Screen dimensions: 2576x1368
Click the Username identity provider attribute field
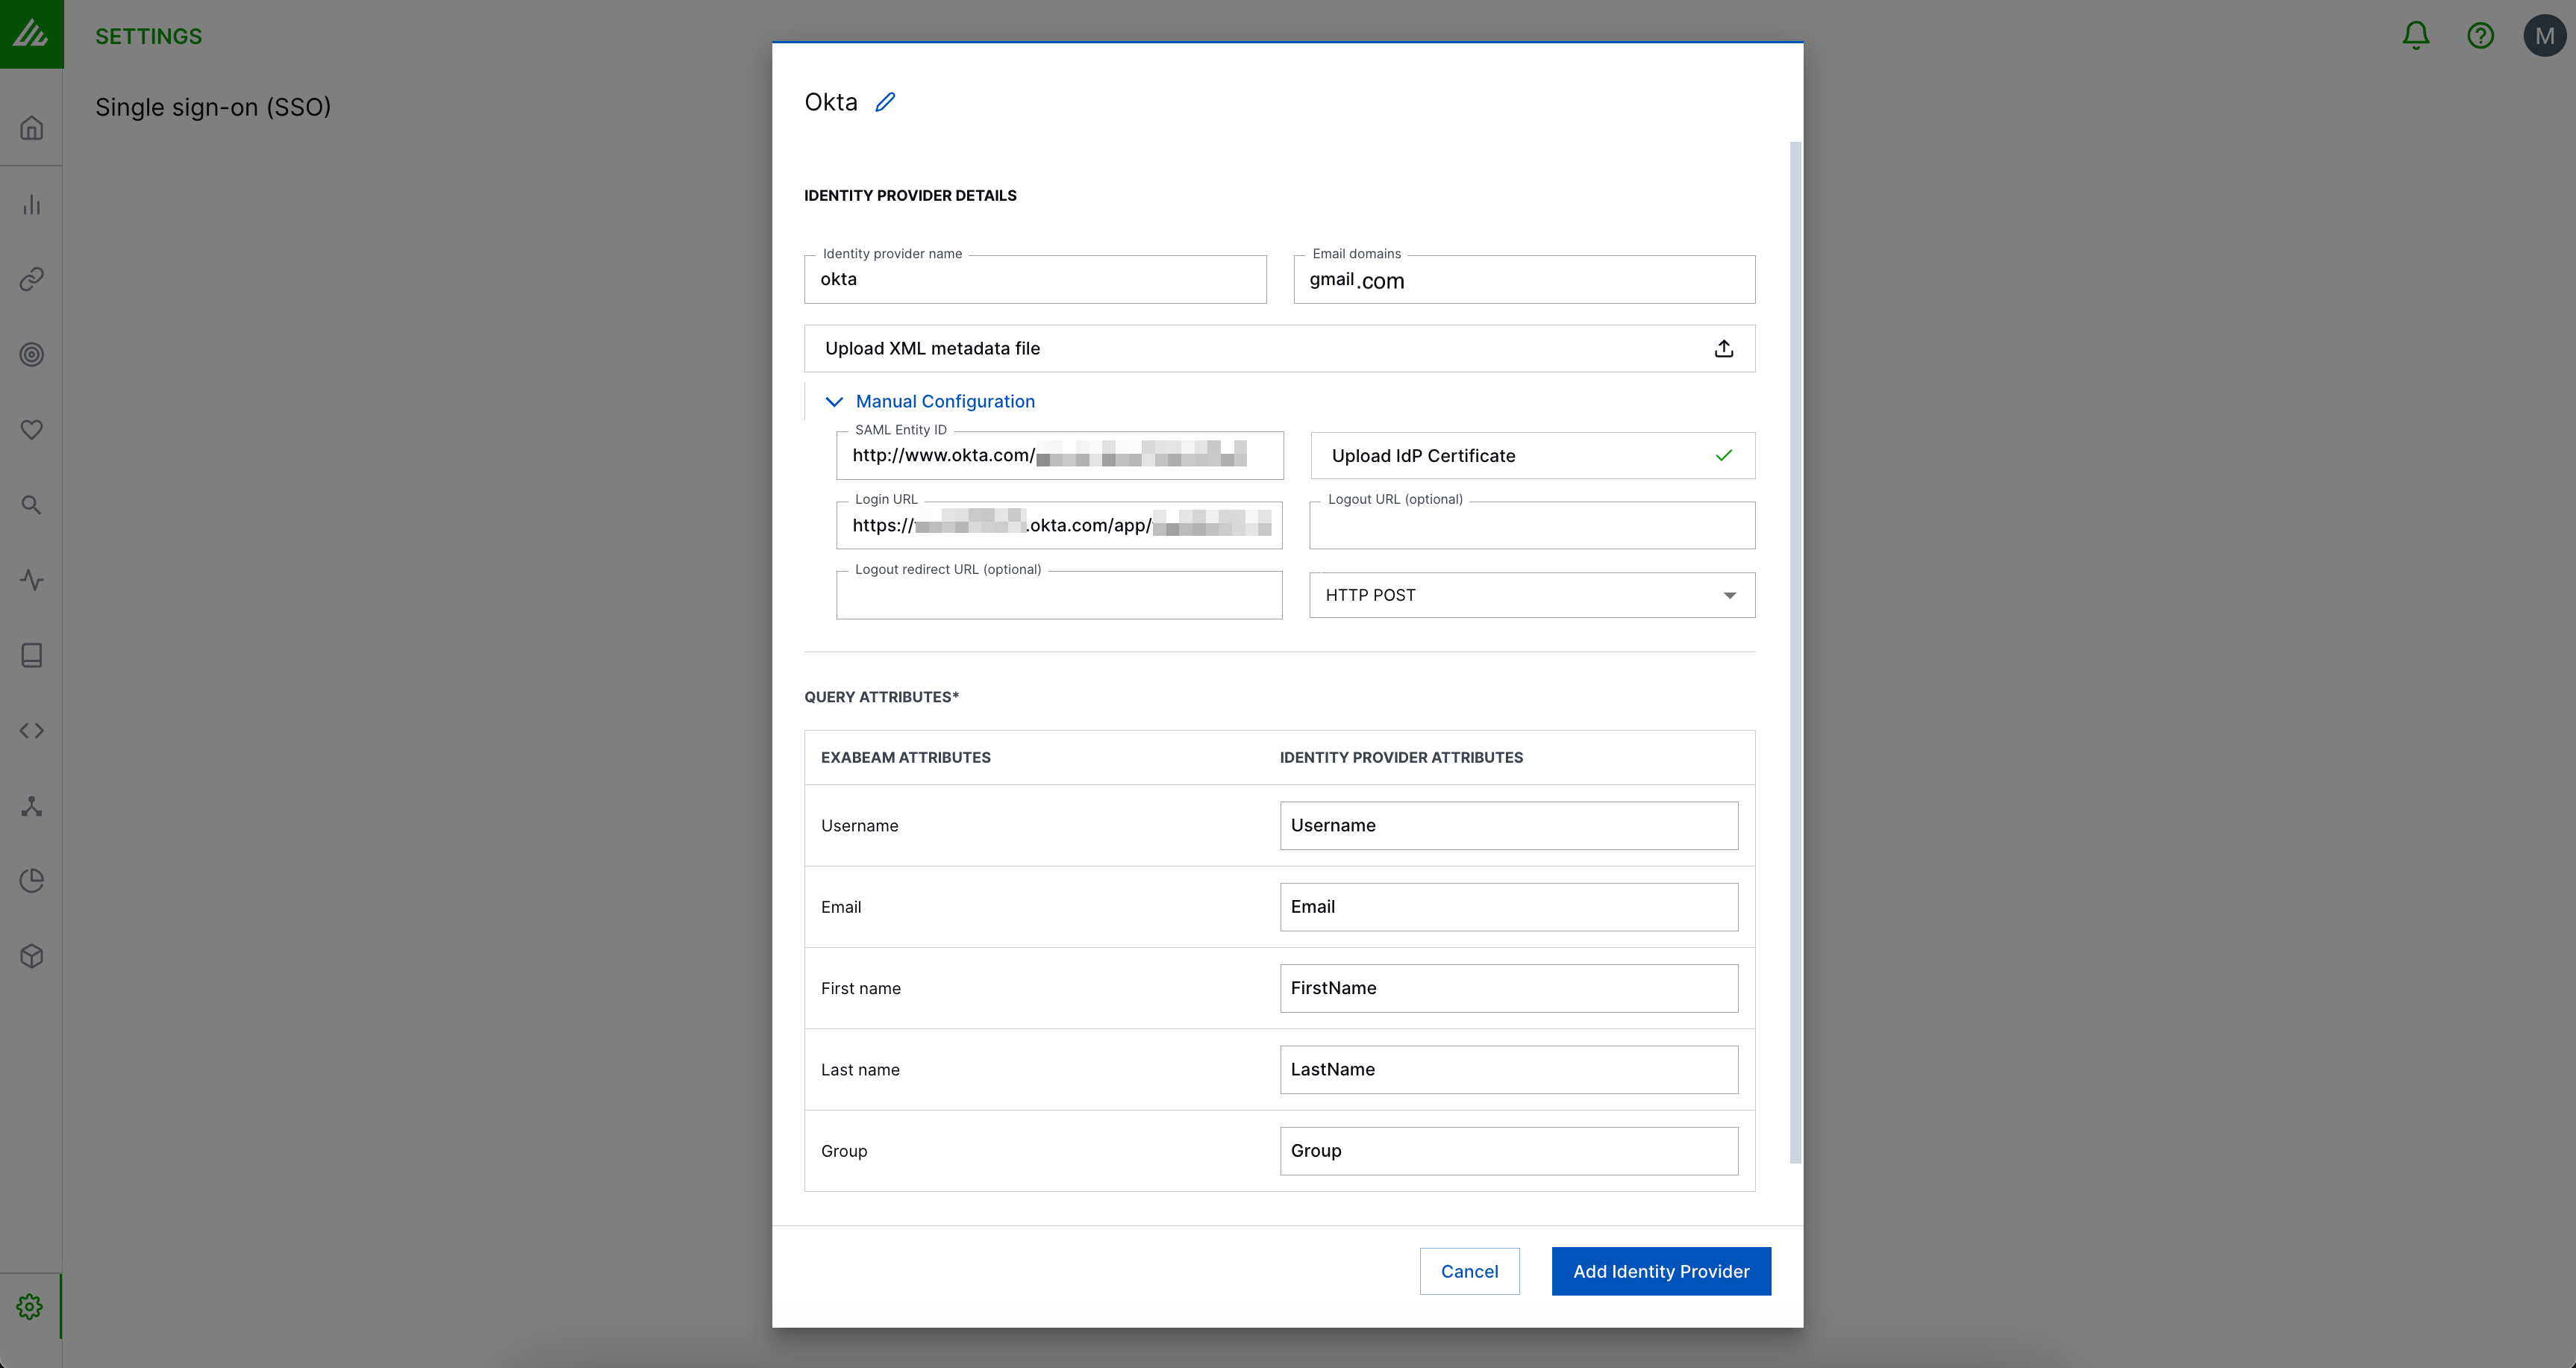[1509, 825]
